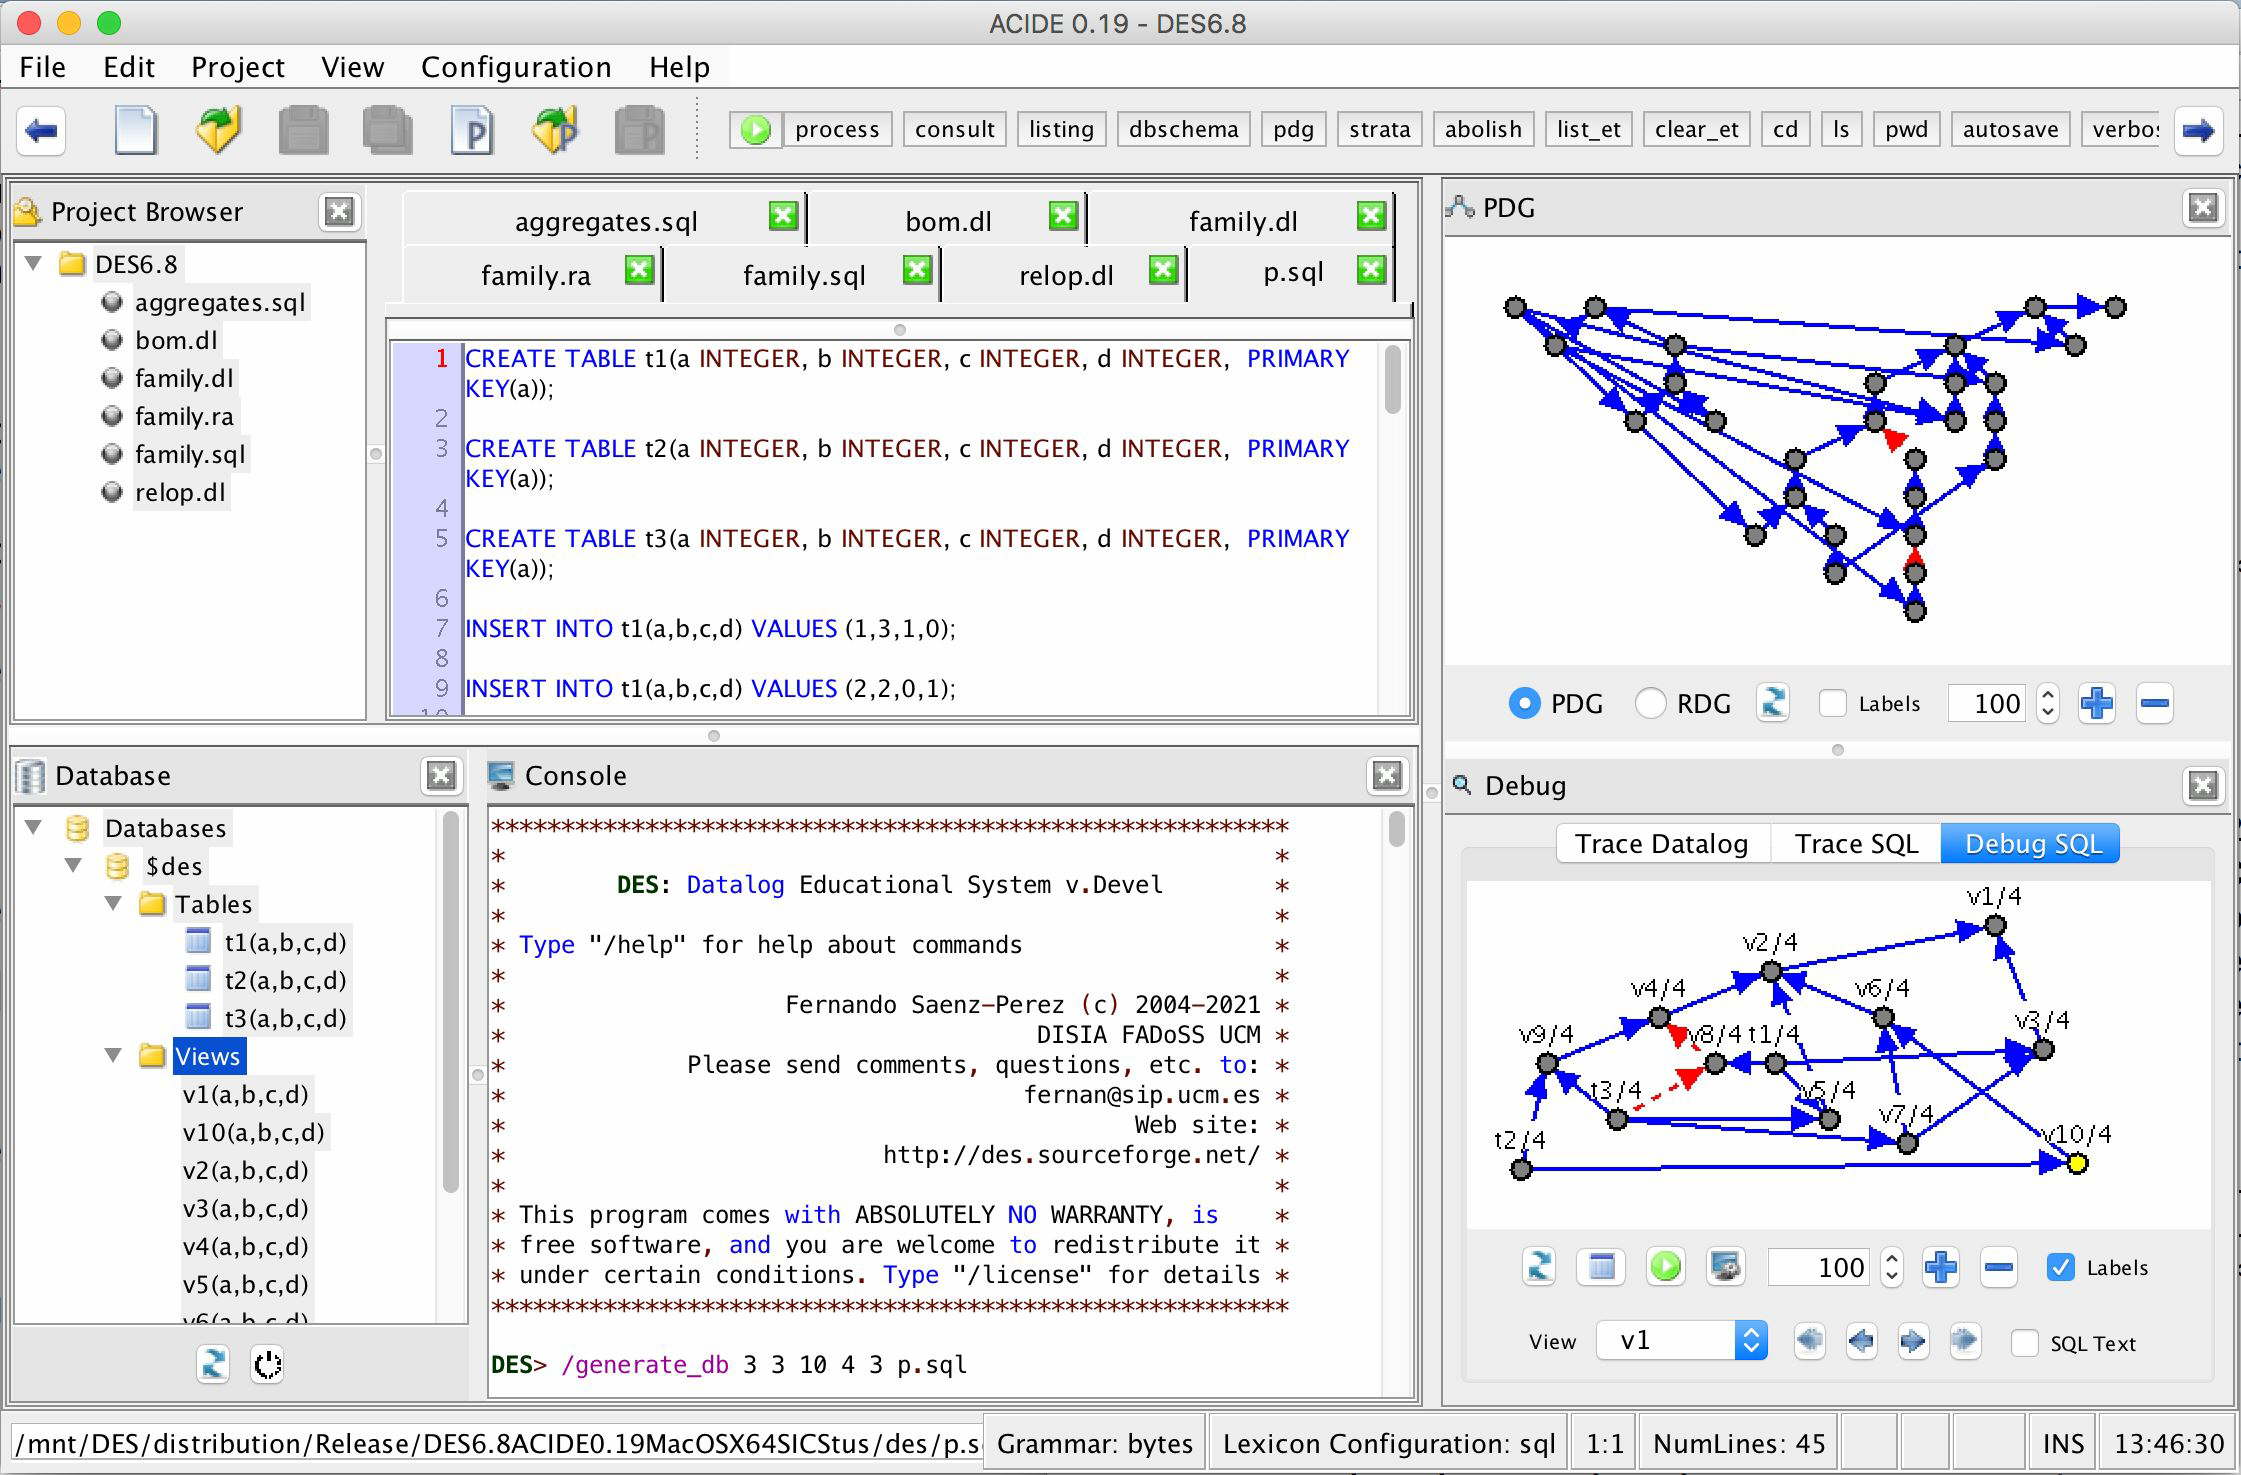The width and height of the screenshot is (2241, 1475).
Task: Click the Console vertical scrollbar
Action: (1396, 830)
